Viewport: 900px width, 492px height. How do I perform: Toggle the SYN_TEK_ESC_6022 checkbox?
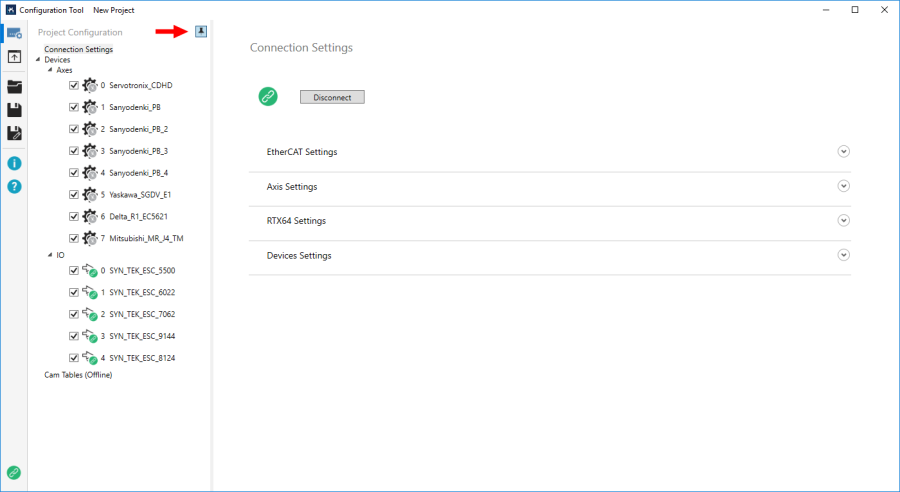coord(73,292)
